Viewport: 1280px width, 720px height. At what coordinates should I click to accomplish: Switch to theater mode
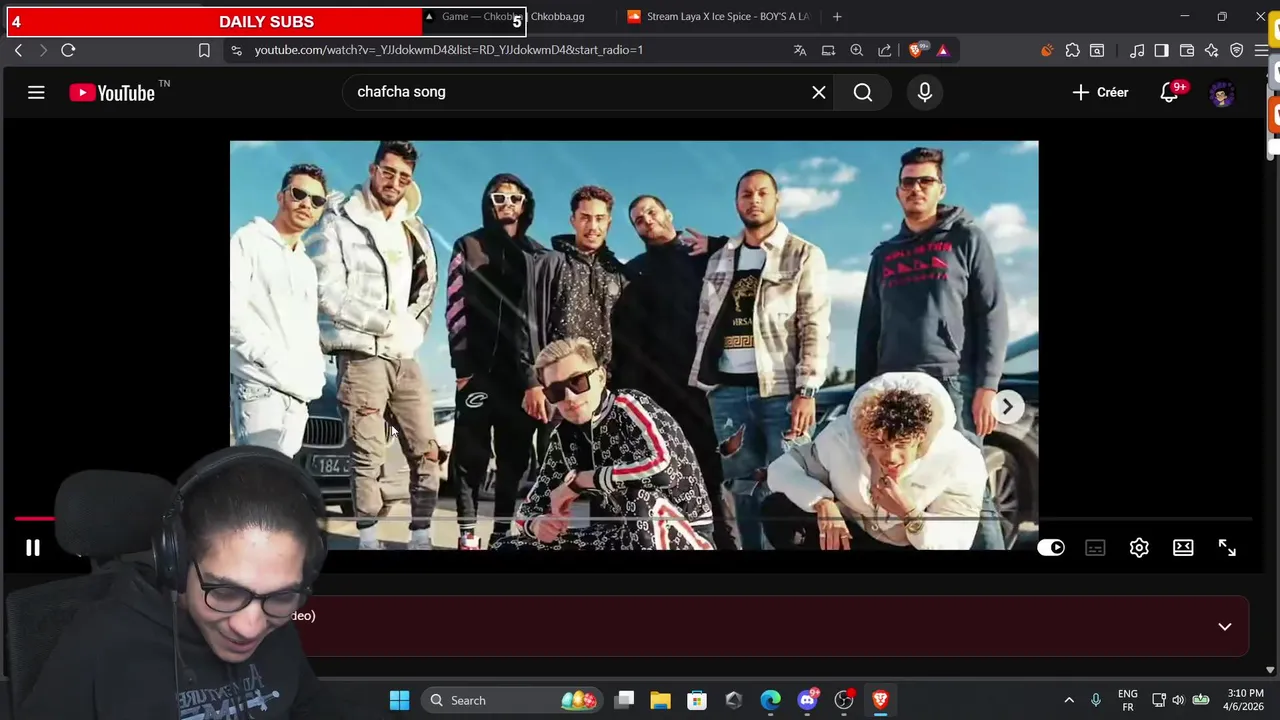click(x=1183, y=548)
